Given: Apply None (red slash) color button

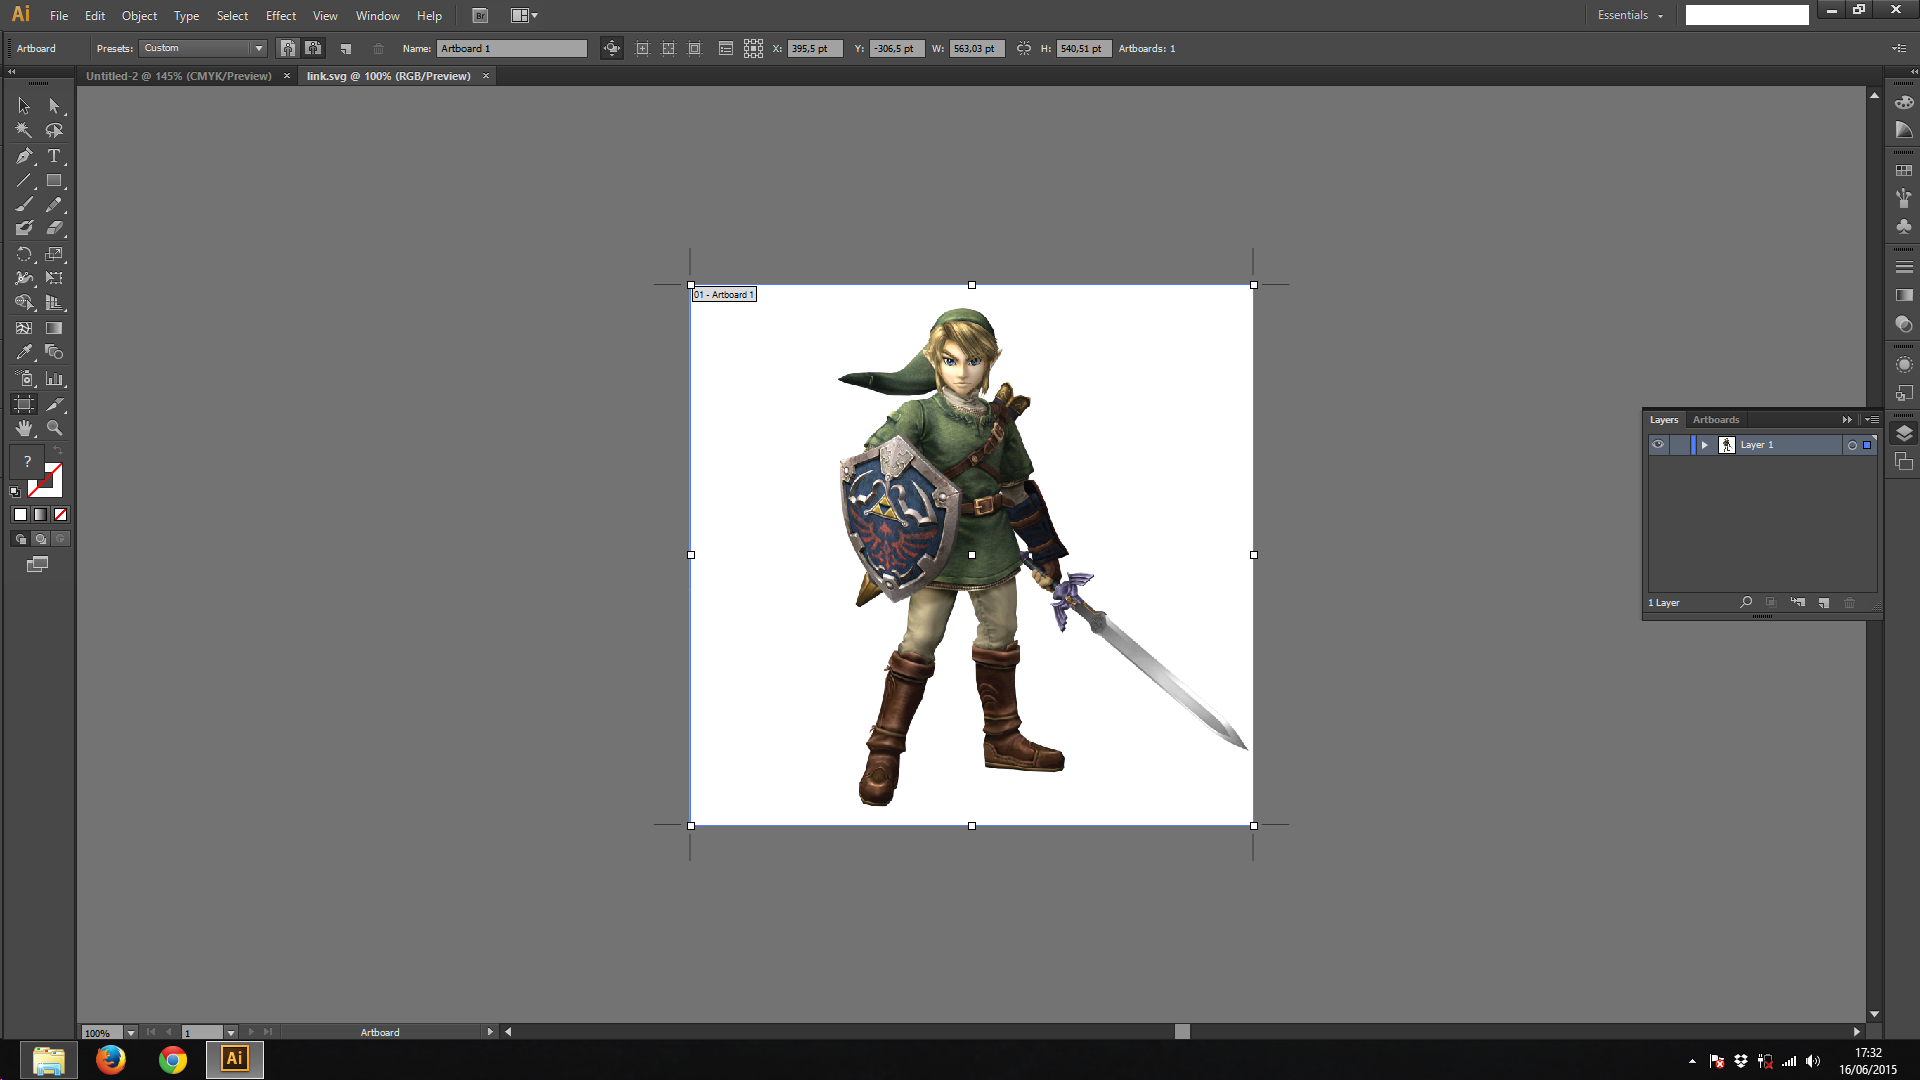Looking at the screenshot, I should pyautogui.click(x=60, y=515).
